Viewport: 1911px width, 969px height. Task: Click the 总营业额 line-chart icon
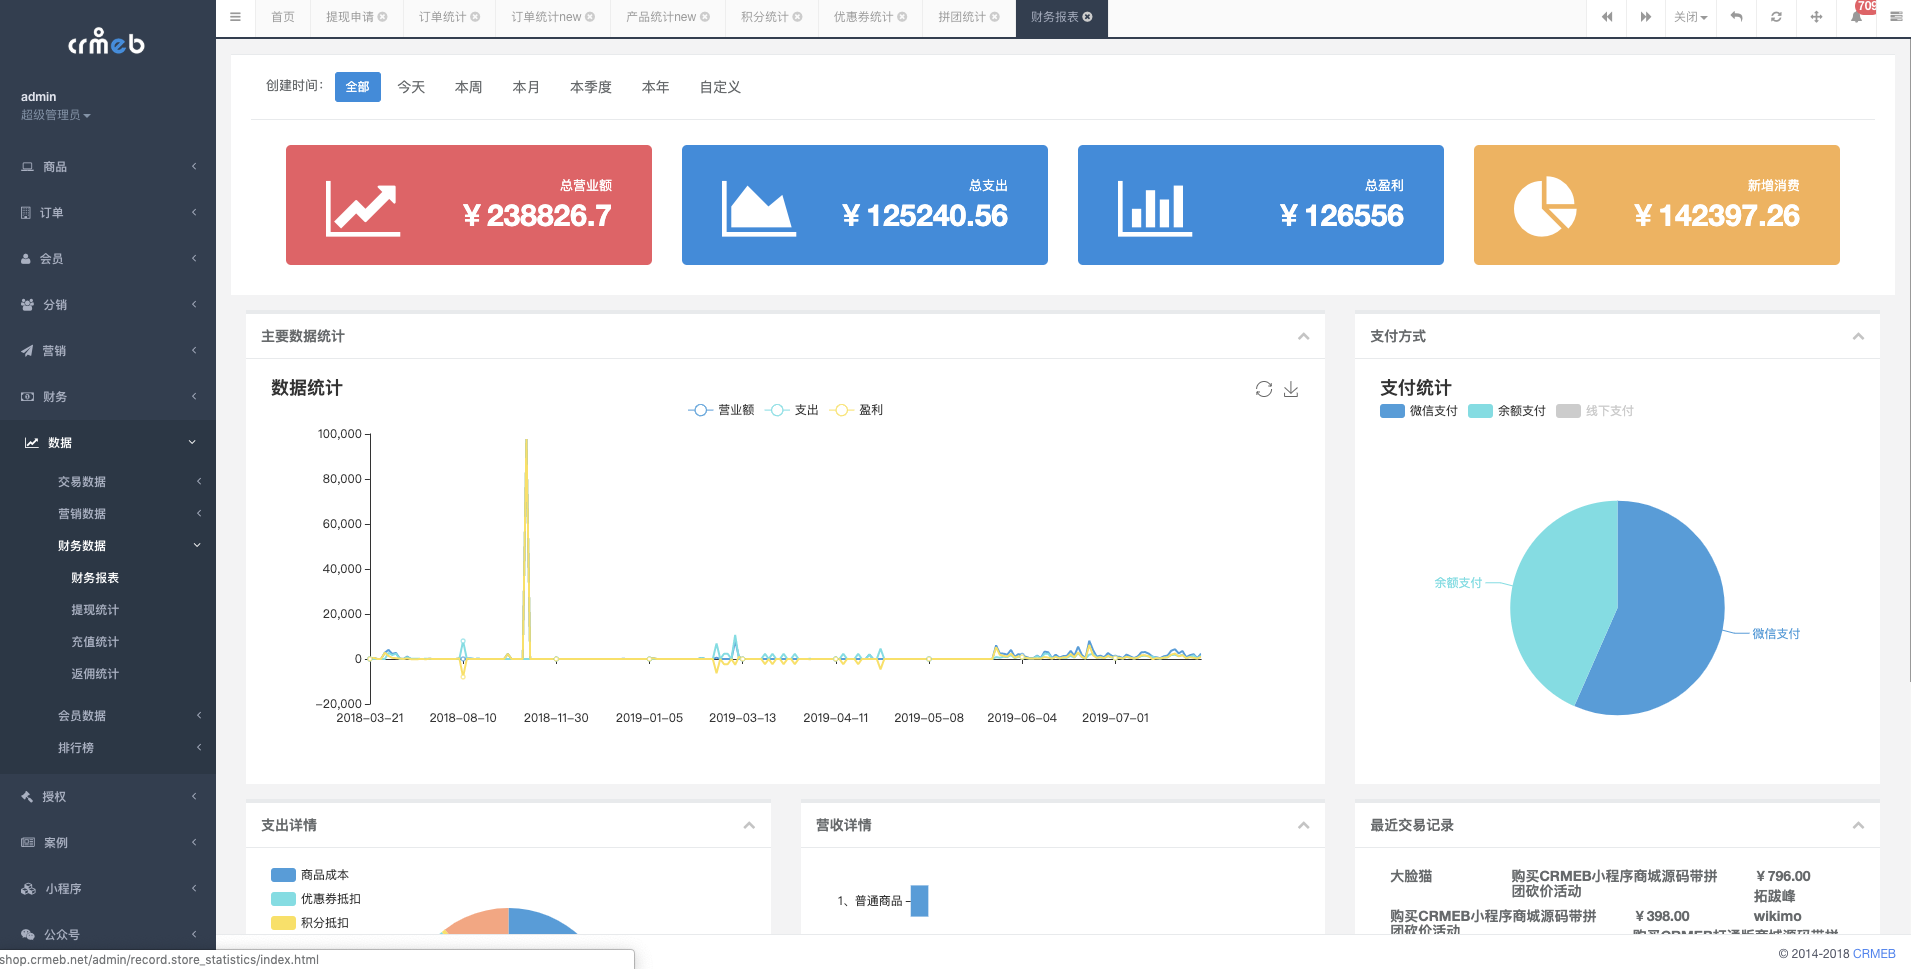(363, 210)
